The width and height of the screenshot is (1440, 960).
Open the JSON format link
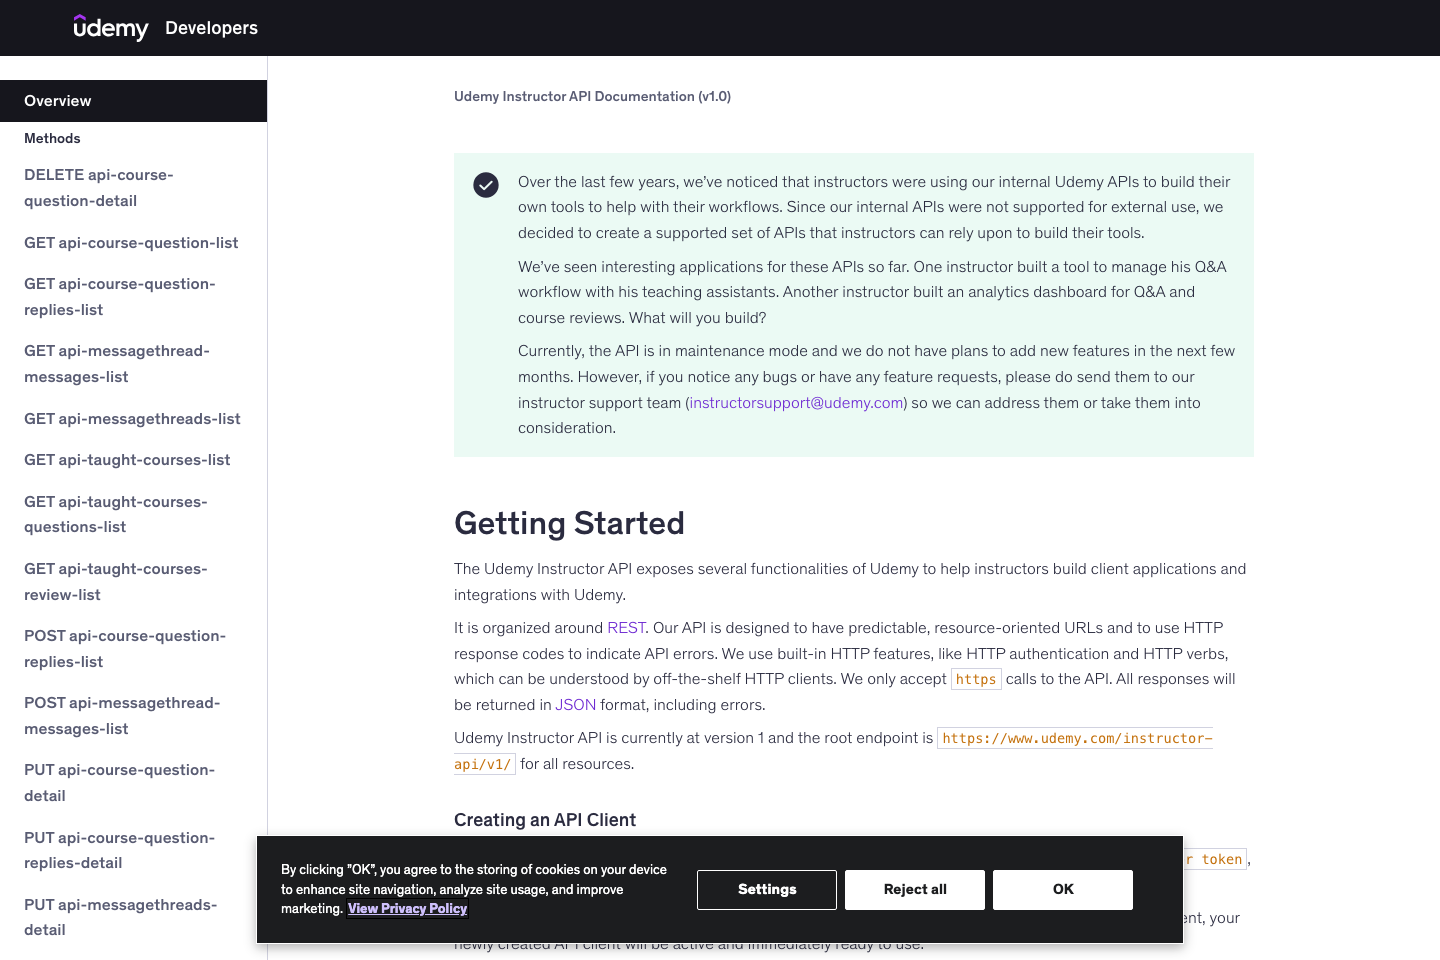575,704
